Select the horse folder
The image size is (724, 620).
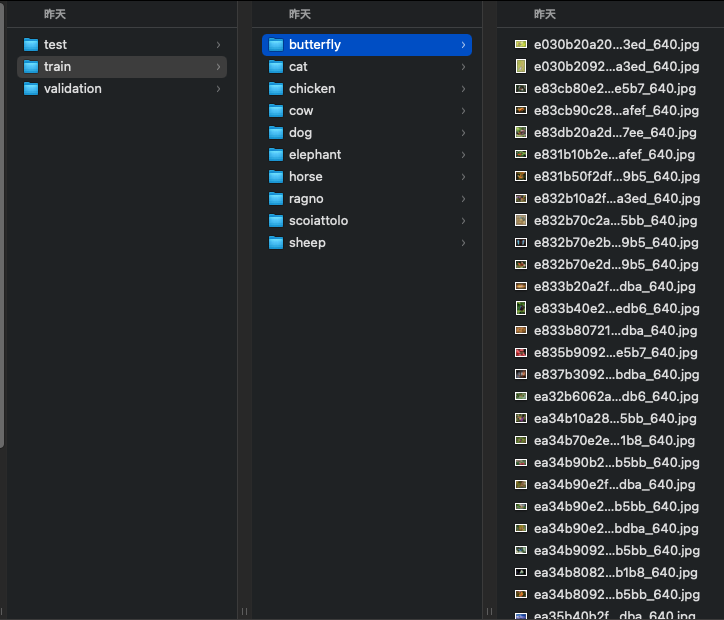pyautogui.click(x=305, y=177)
